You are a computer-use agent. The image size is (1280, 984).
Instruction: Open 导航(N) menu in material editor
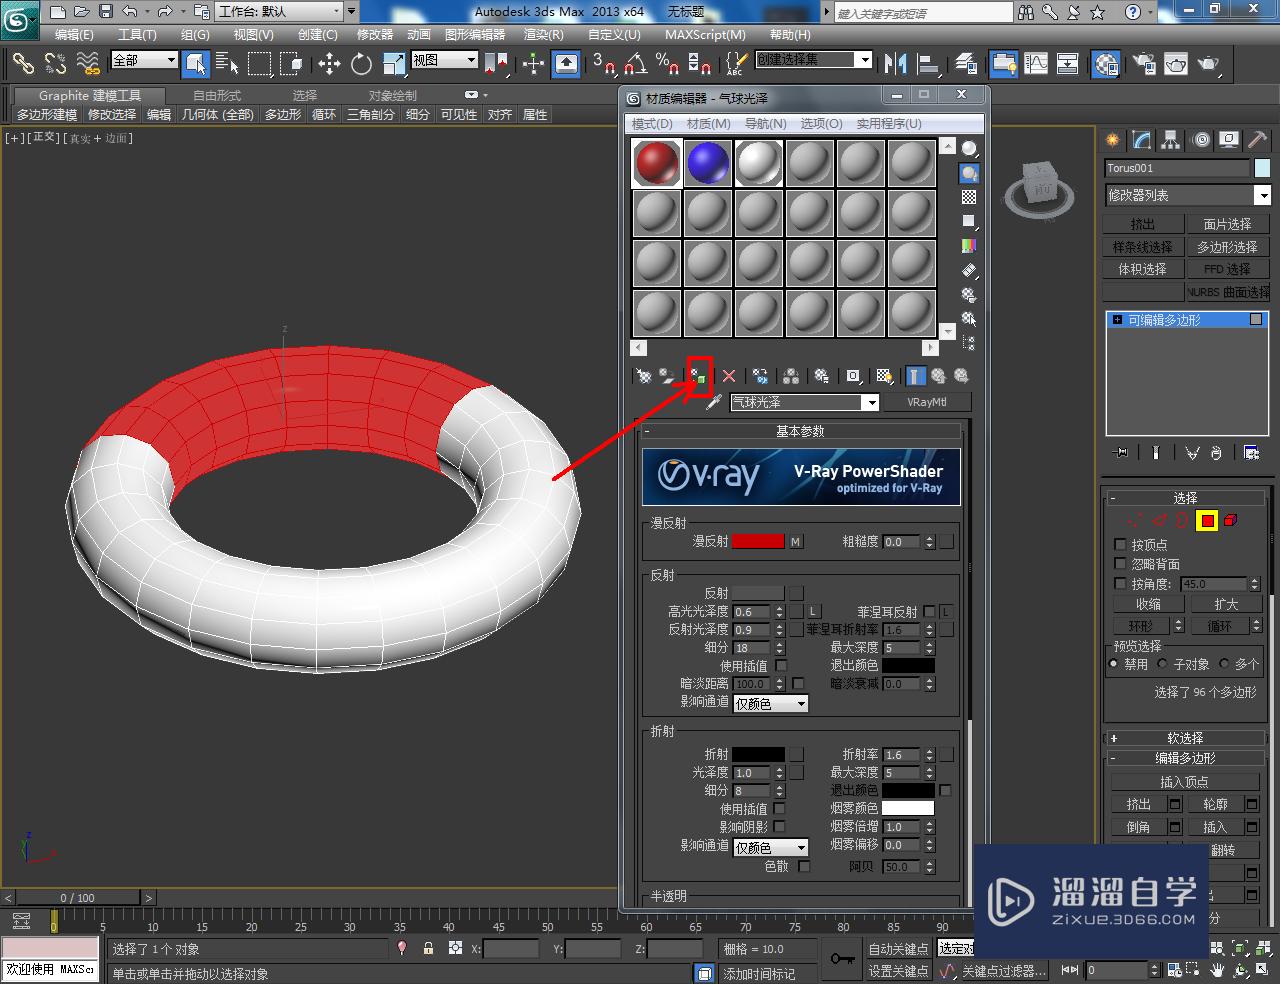(x=765, y=123)
